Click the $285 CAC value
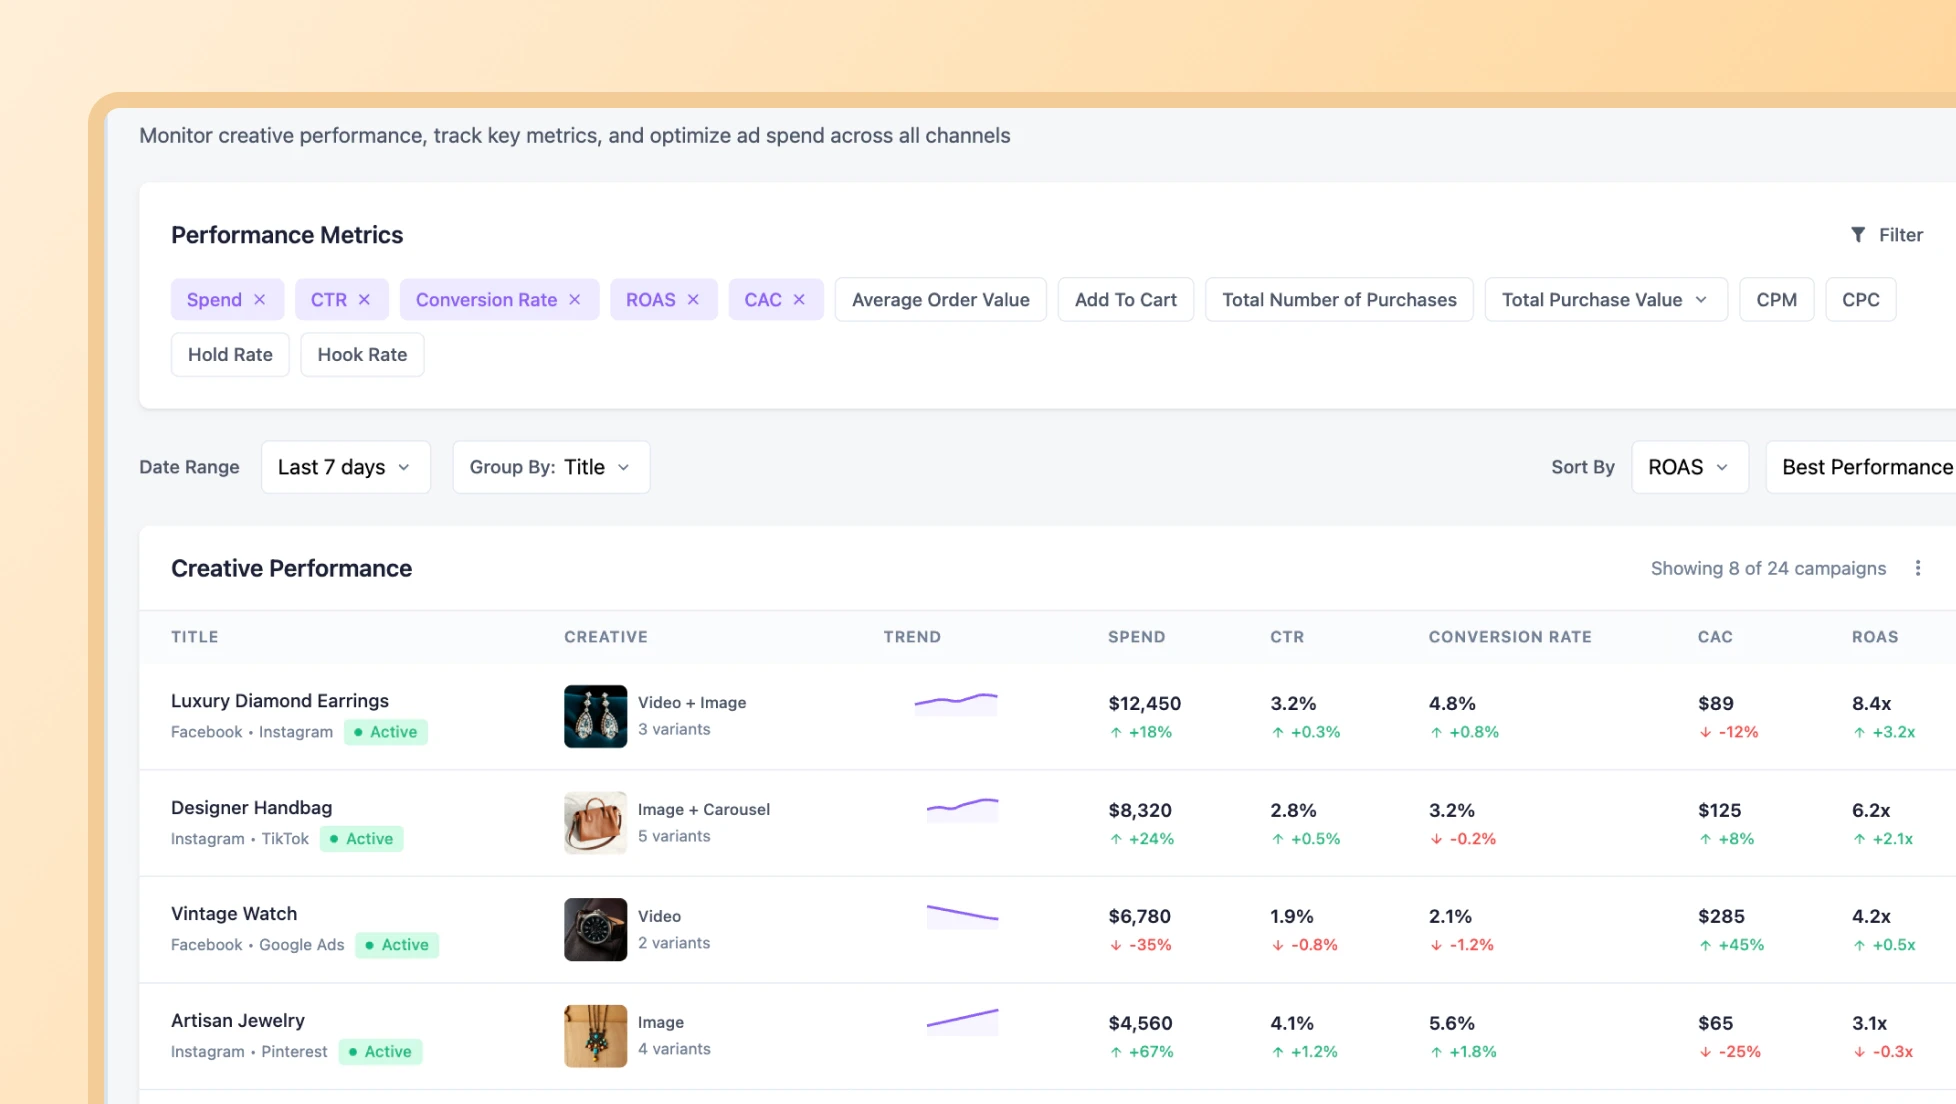Image resolution: width=1956 pixels, height=1104 pixels. coord(1721,917)
